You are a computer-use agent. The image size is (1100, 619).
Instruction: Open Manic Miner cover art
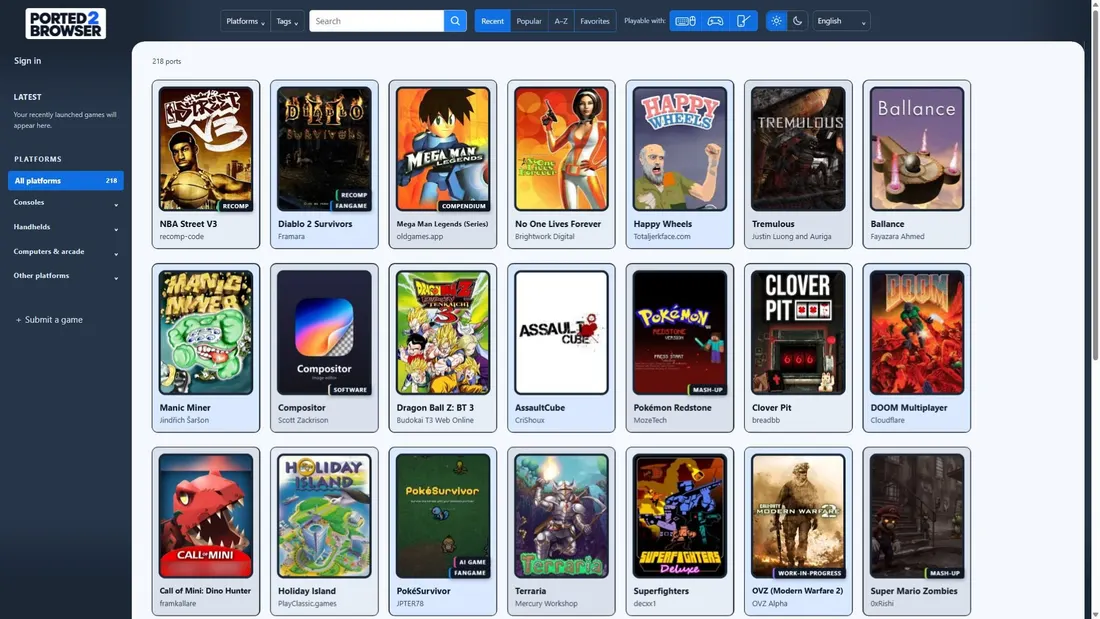(x=206, y=333)
